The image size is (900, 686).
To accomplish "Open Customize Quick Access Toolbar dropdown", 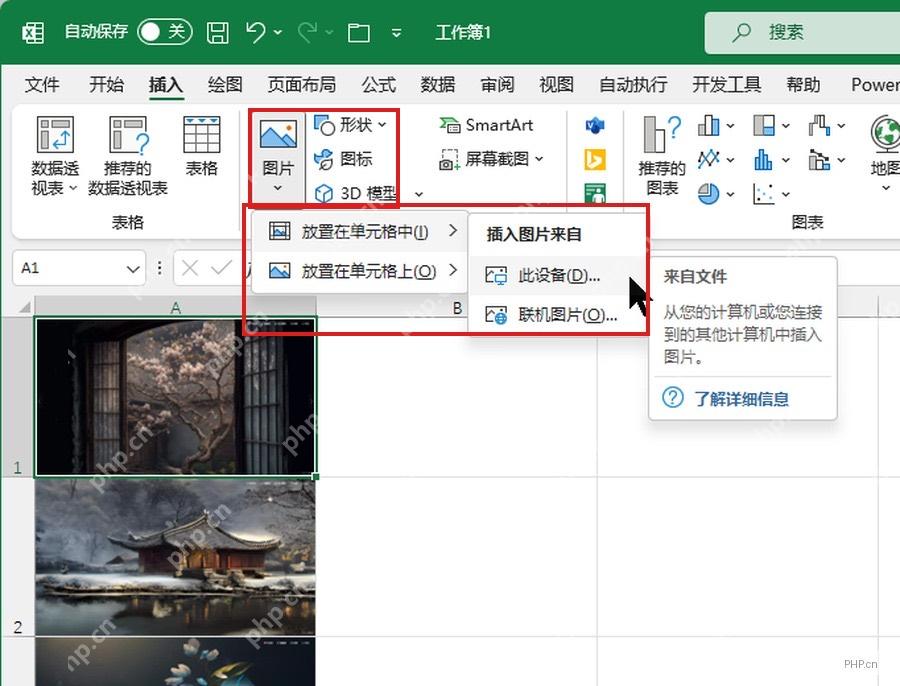I will point(396,33).
